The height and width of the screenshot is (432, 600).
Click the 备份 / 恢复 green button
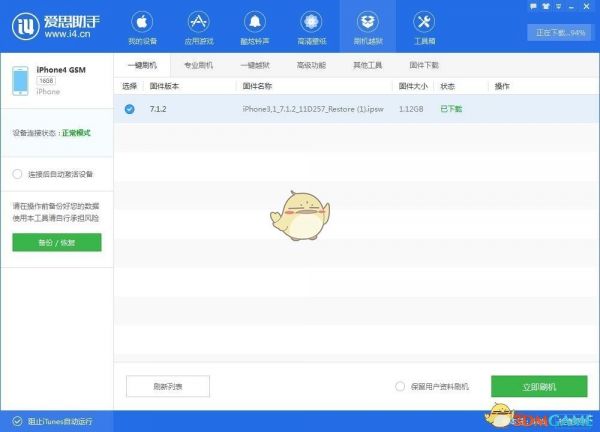[x=57, y=243]
